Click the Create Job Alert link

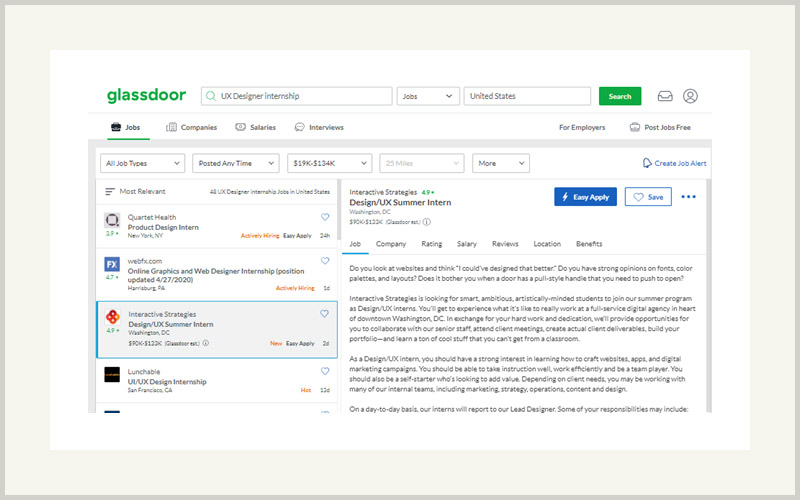(x=680, y=163)
